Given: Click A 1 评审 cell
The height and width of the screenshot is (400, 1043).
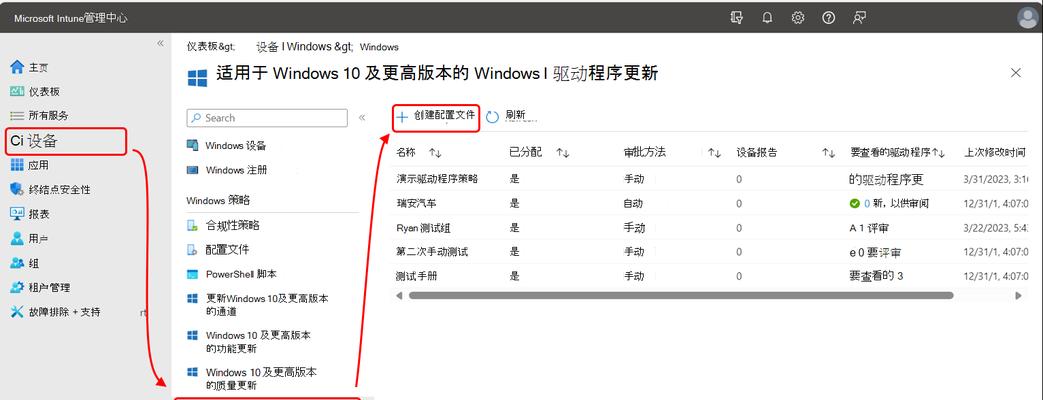Looking at the screenshot, I should click(869, 228).
